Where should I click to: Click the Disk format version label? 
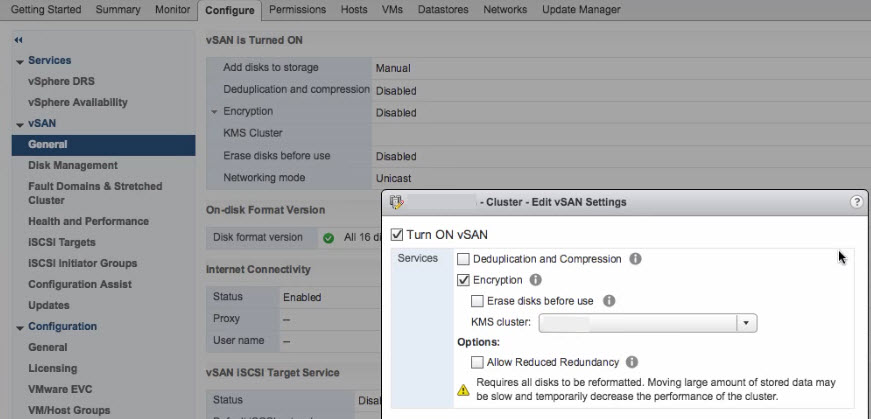(x=258, y=237)
